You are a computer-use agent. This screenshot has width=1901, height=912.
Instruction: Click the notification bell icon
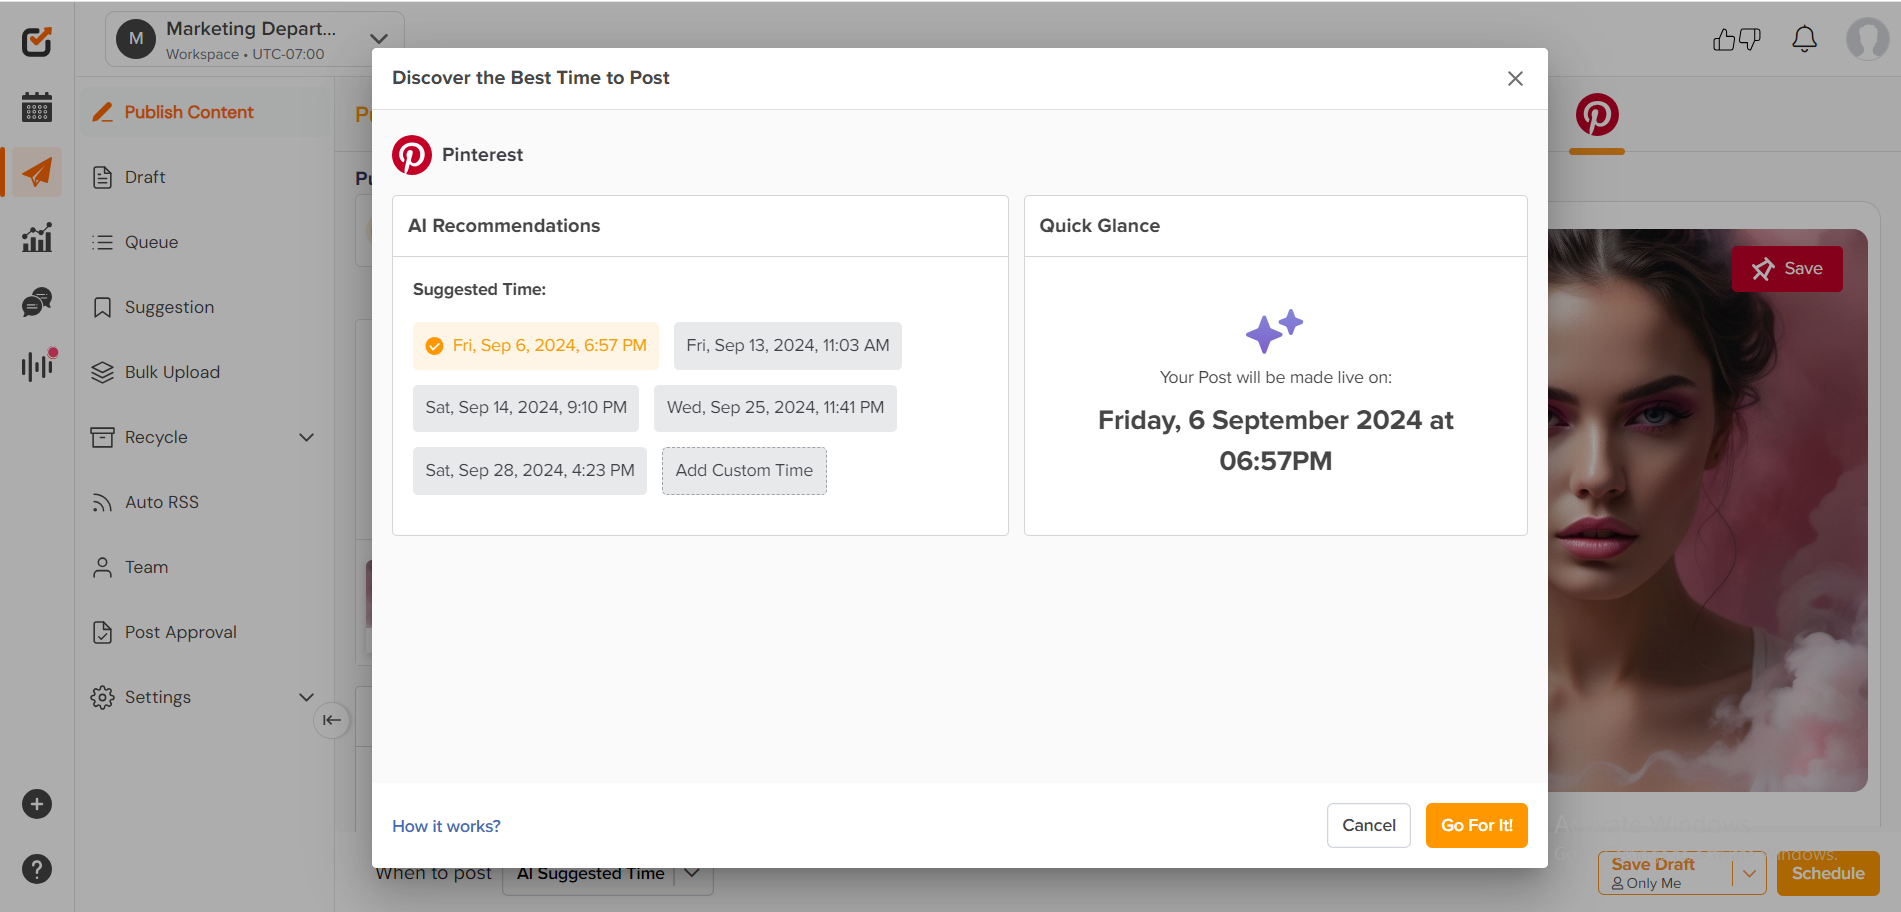(x=1804, y=40)
